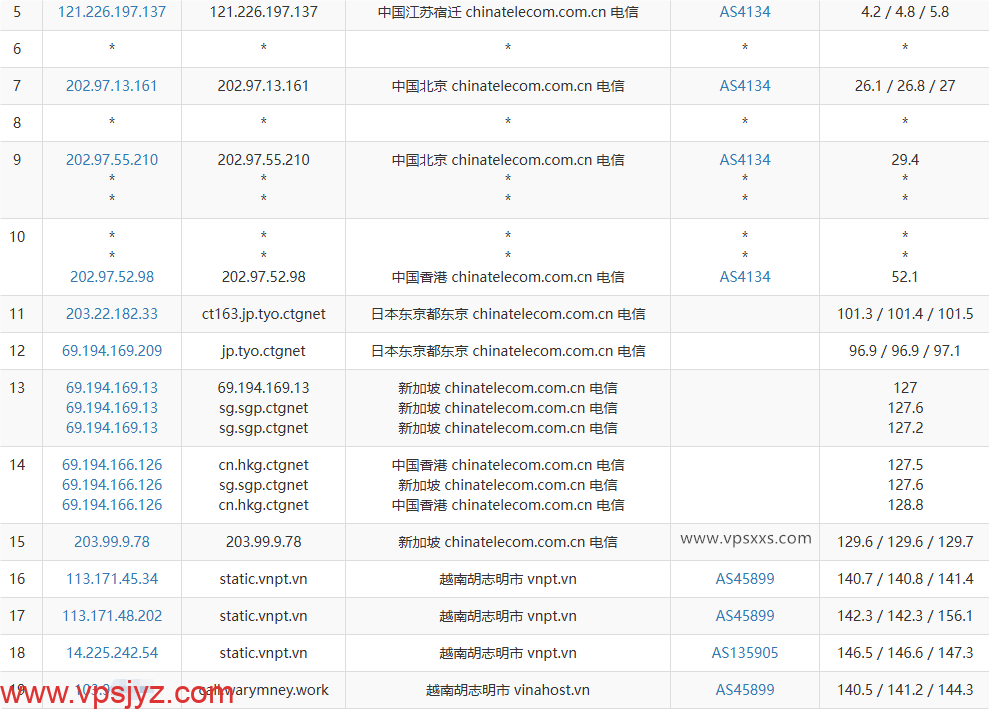
Task: Click IP link 203.99.9.78 at hop 15
Action: (111, 542)
